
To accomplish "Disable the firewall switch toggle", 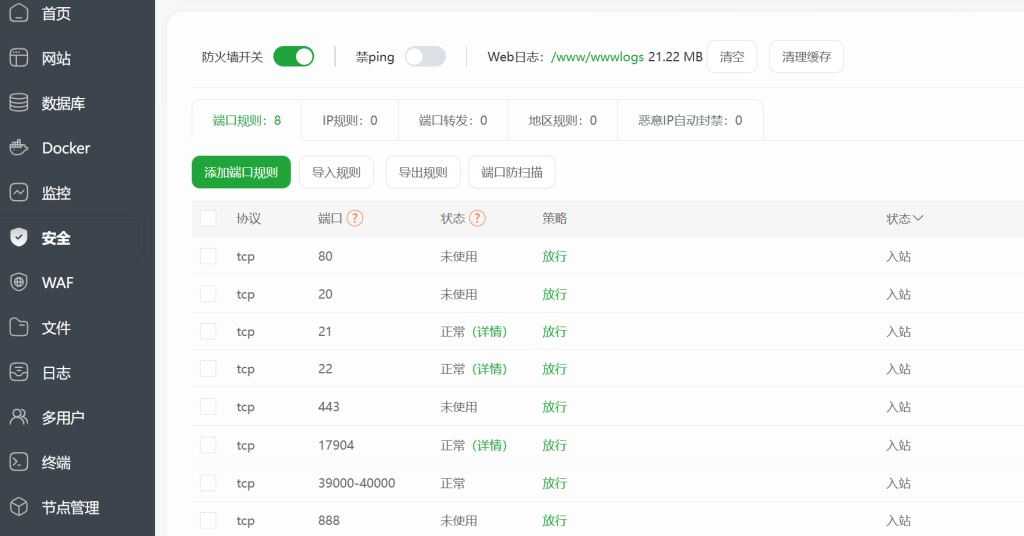I will click(294, 57).
